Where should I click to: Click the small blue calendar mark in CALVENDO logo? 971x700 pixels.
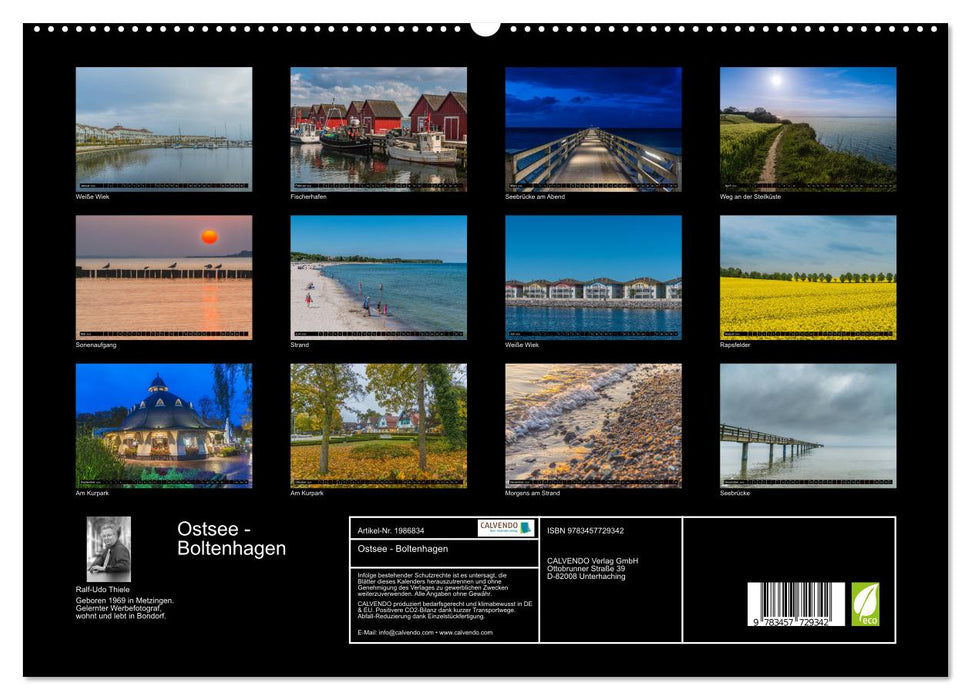pyautogui.click(x=526, y=529)
